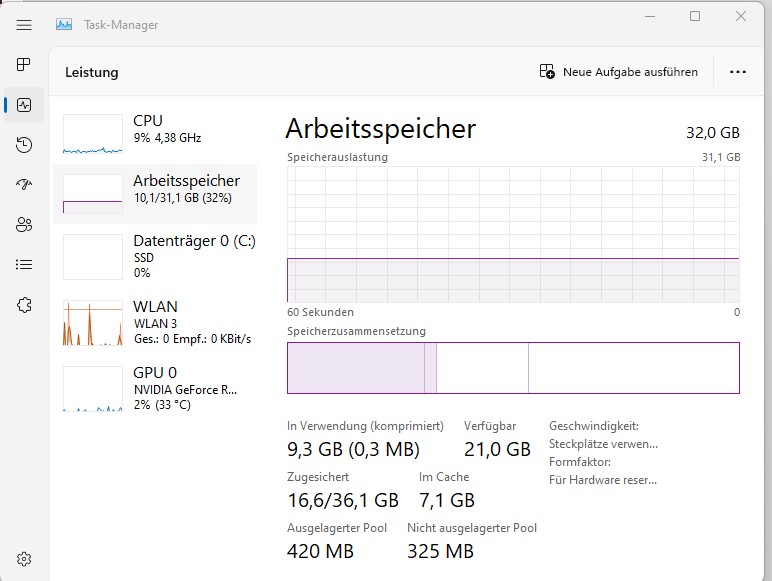Open the Users page icon

[24, 225]
